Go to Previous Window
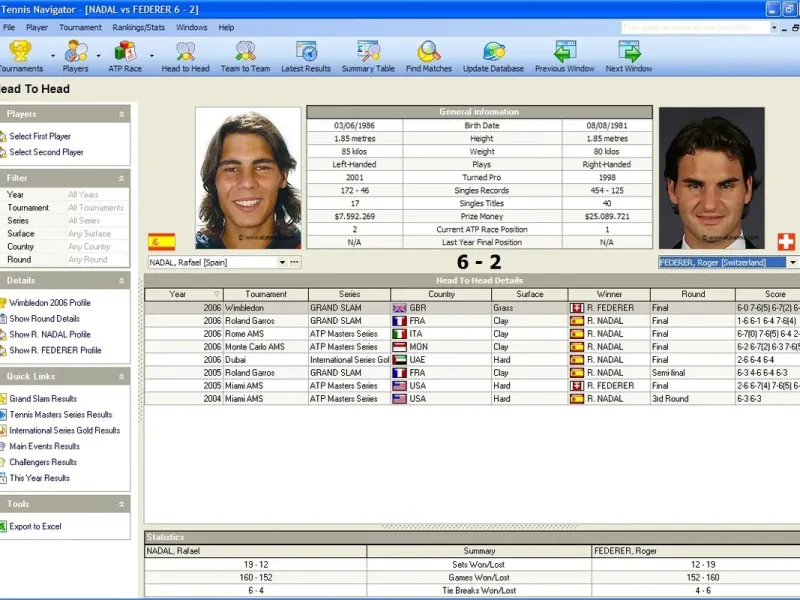Viewport: 800px width, 600px height. 565,56
